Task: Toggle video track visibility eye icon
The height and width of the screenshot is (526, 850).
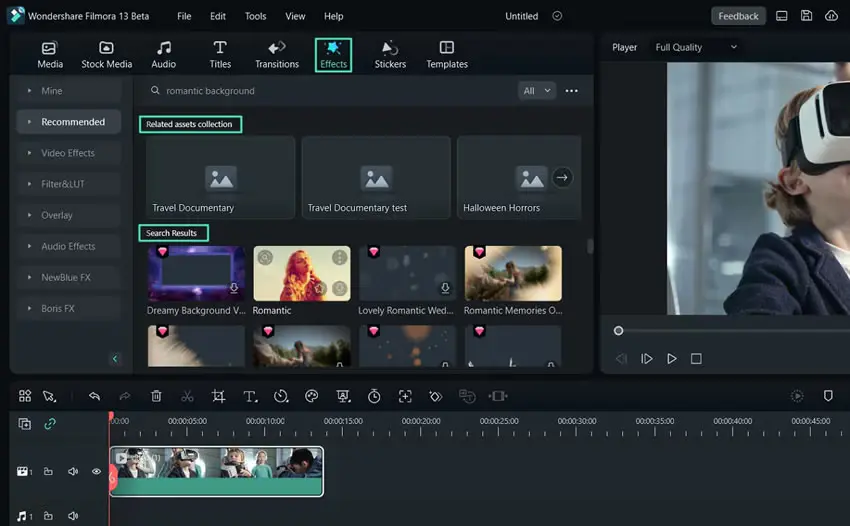Action: tap(96, 471)
